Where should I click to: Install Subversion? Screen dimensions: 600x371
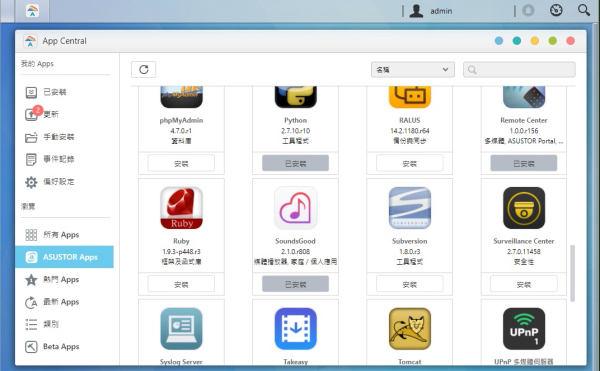pos(409,284)
